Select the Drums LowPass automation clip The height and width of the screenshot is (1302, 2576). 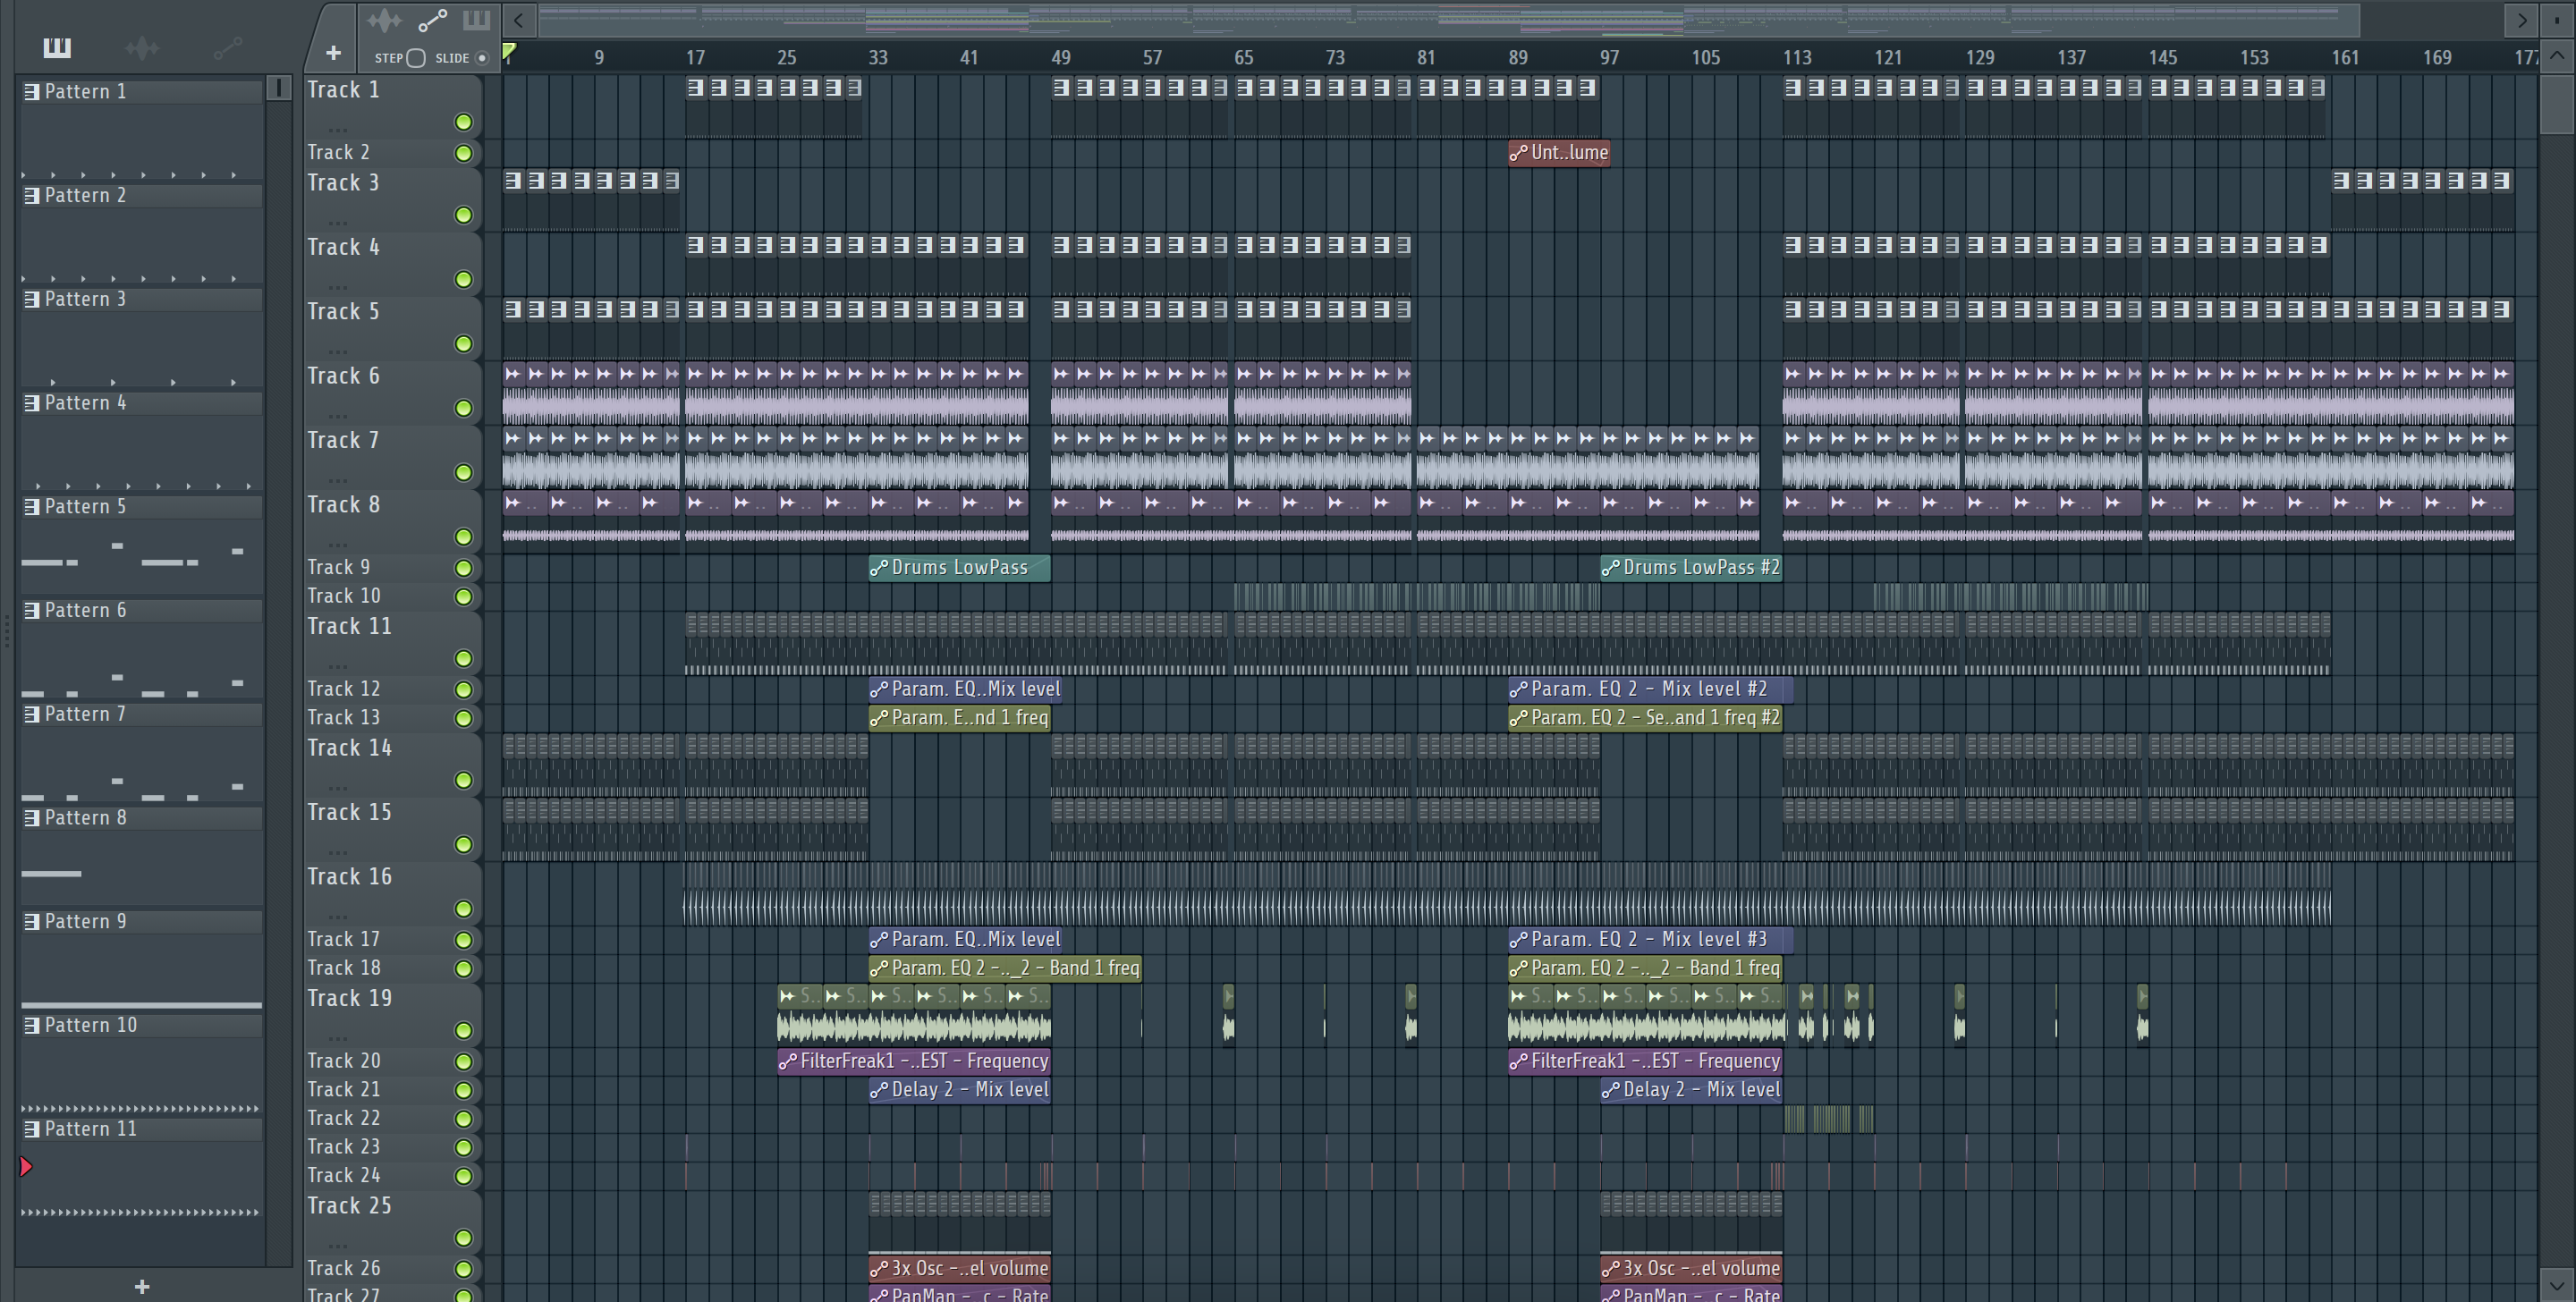959,567
